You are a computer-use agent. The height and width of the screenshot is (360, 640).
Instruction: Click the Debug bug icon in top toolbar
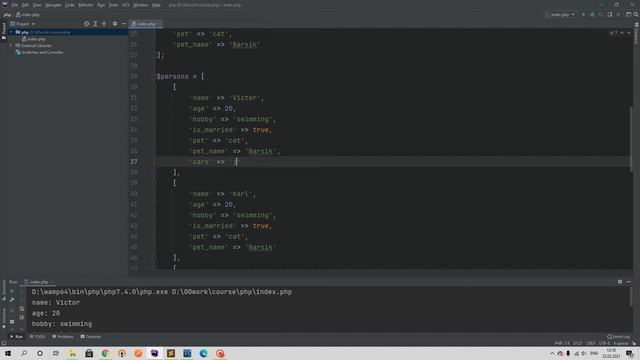[x=592, y=14]
